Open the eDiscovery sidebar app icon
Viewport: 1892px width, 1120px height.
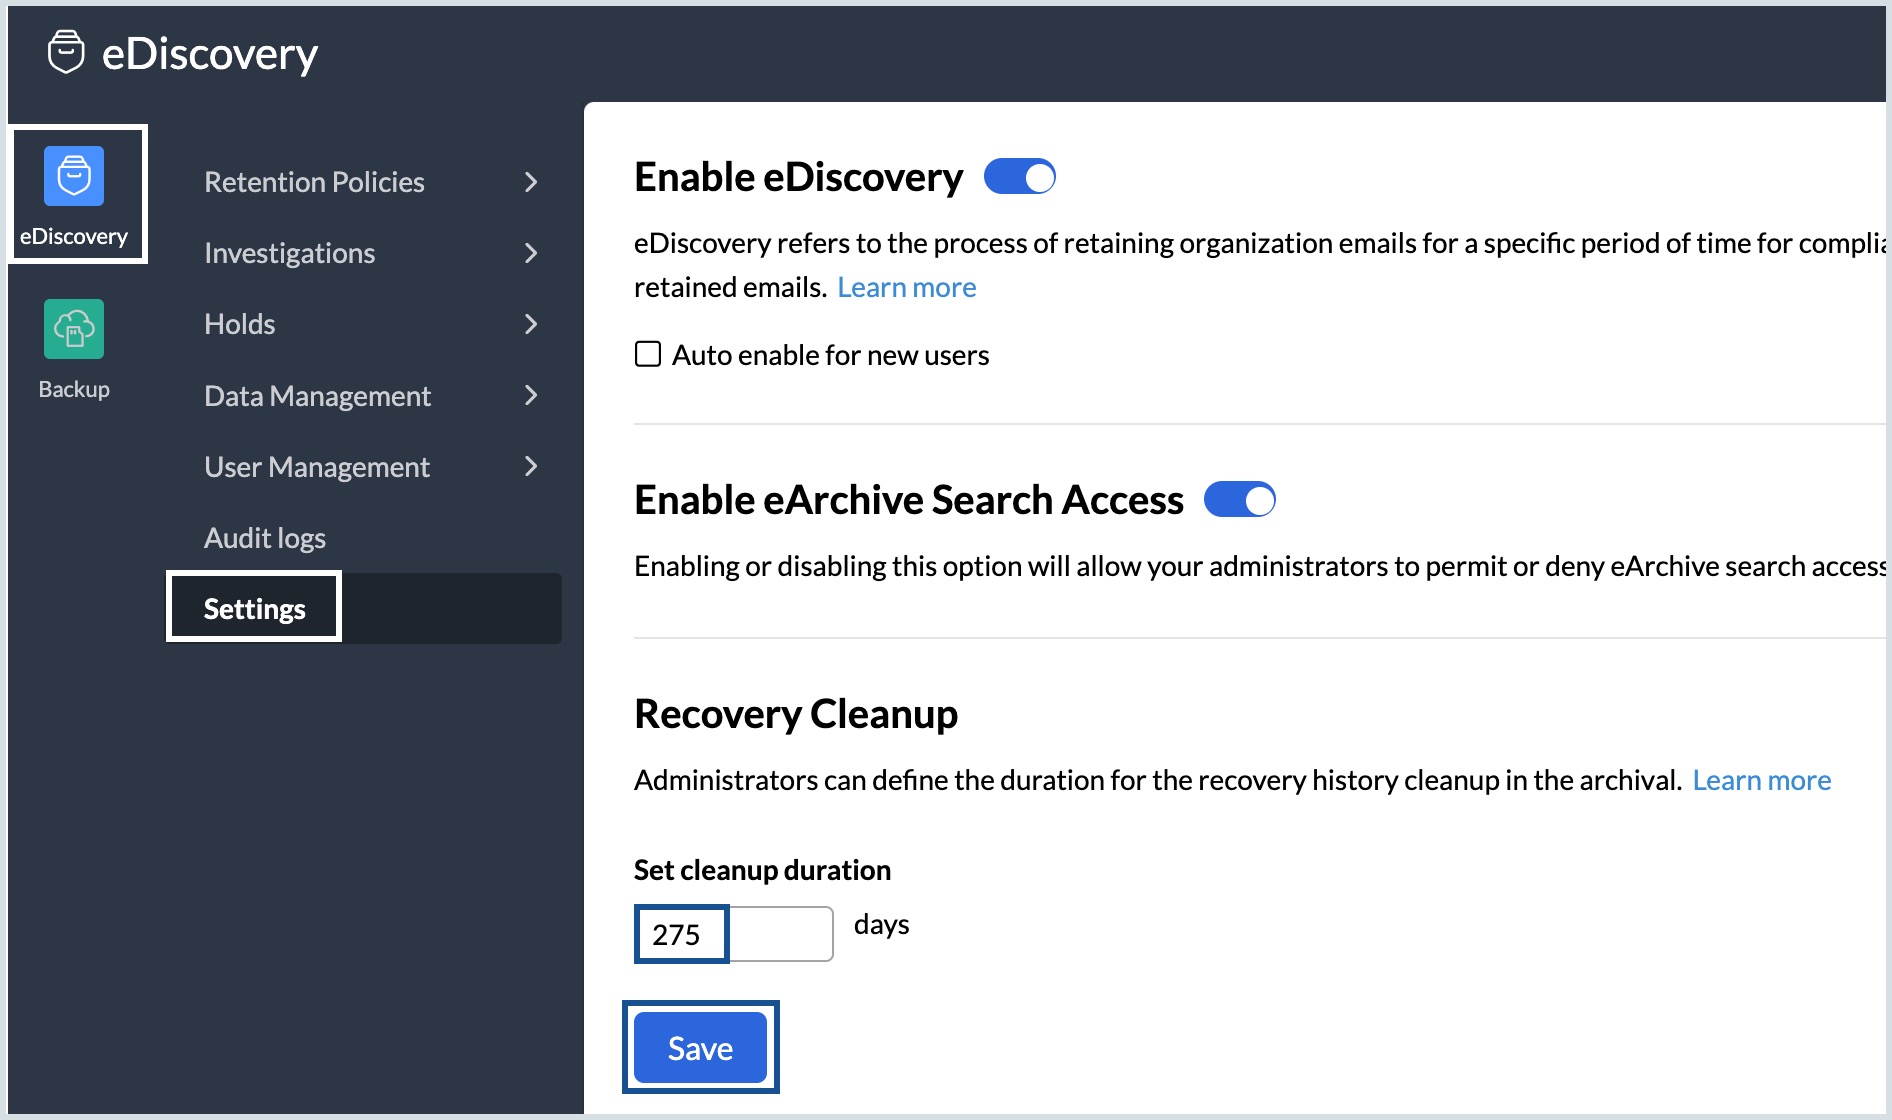click(74, 177)
